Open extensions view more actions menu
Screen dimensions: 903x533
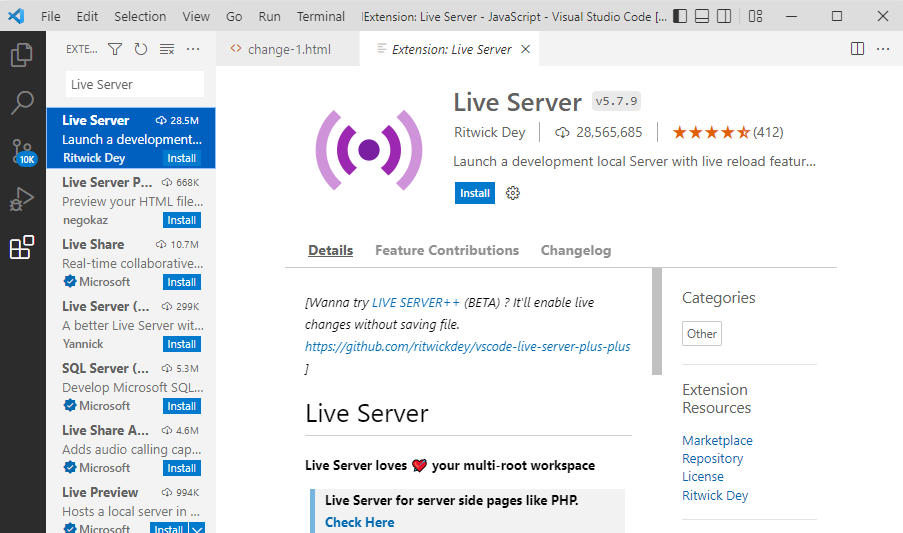click(193, 50)
